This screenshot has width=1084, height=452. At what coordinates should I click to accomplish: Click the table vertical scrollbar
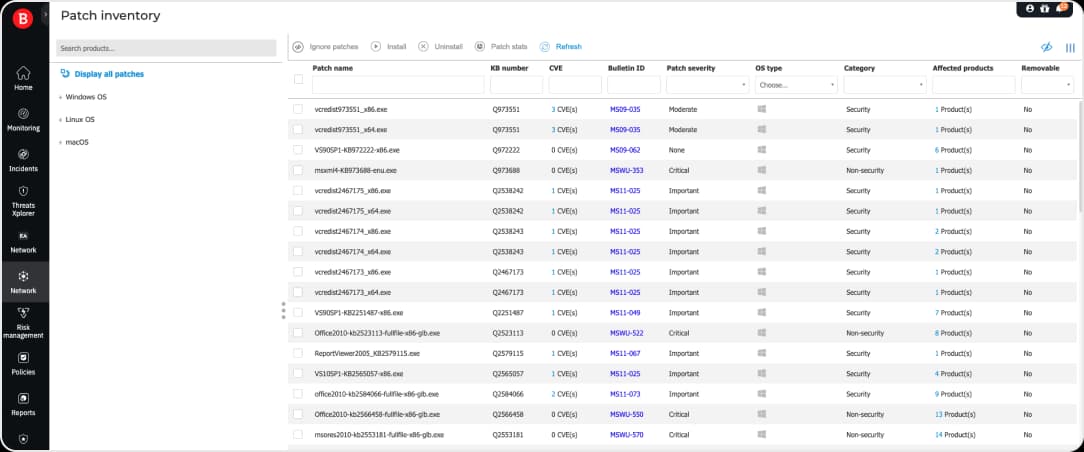pyautogui.click(x=1080, y=156)
